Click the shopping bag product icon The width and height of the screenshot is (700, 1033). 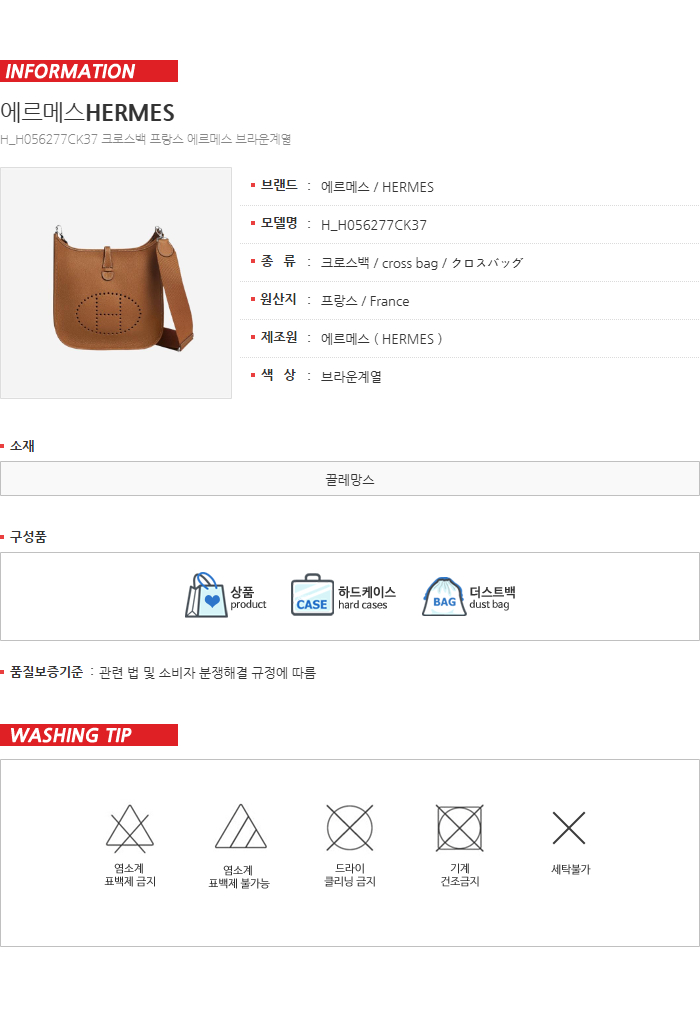pos(206,595)
